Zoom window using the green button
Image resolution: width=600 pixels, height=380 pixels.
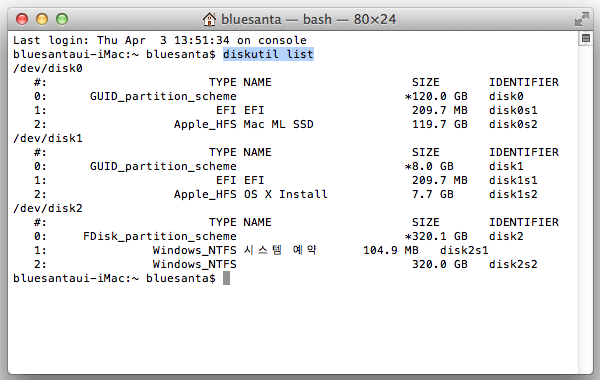[x=62, y=19]
